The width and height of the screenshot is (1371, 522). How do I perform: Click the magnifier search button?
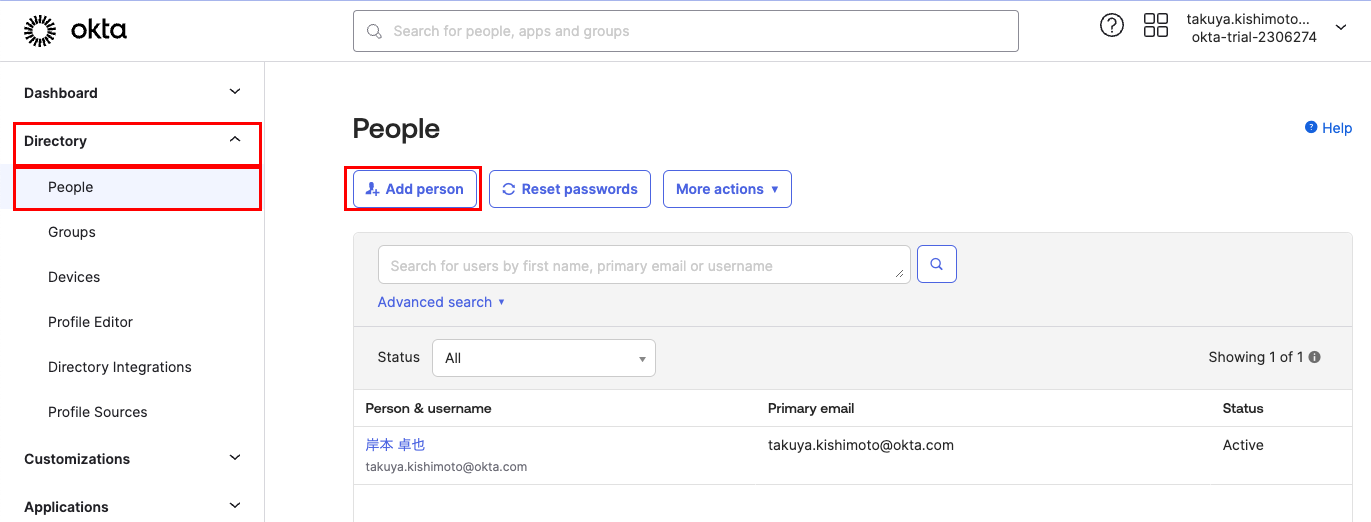(x=936, y=265)
